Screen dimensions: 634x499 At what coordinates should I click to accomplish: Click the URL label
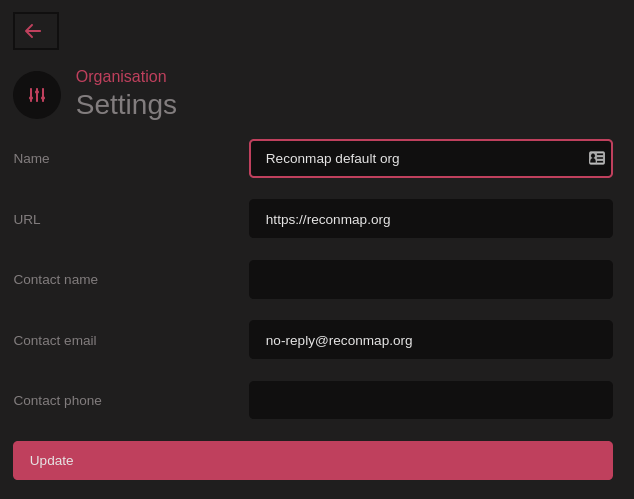[x=27, y=220]
